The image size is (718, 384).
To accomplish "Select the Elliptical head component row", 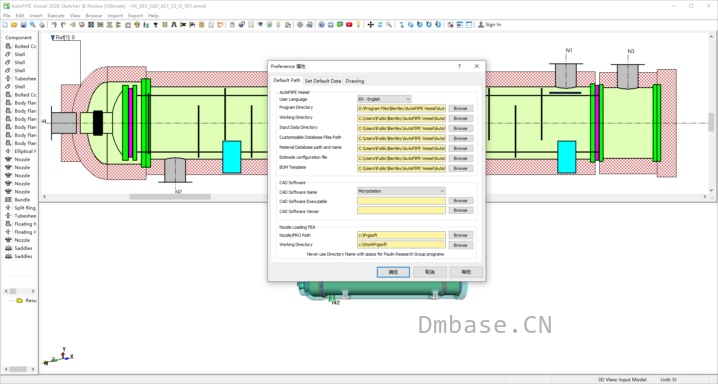I will 21,151.
